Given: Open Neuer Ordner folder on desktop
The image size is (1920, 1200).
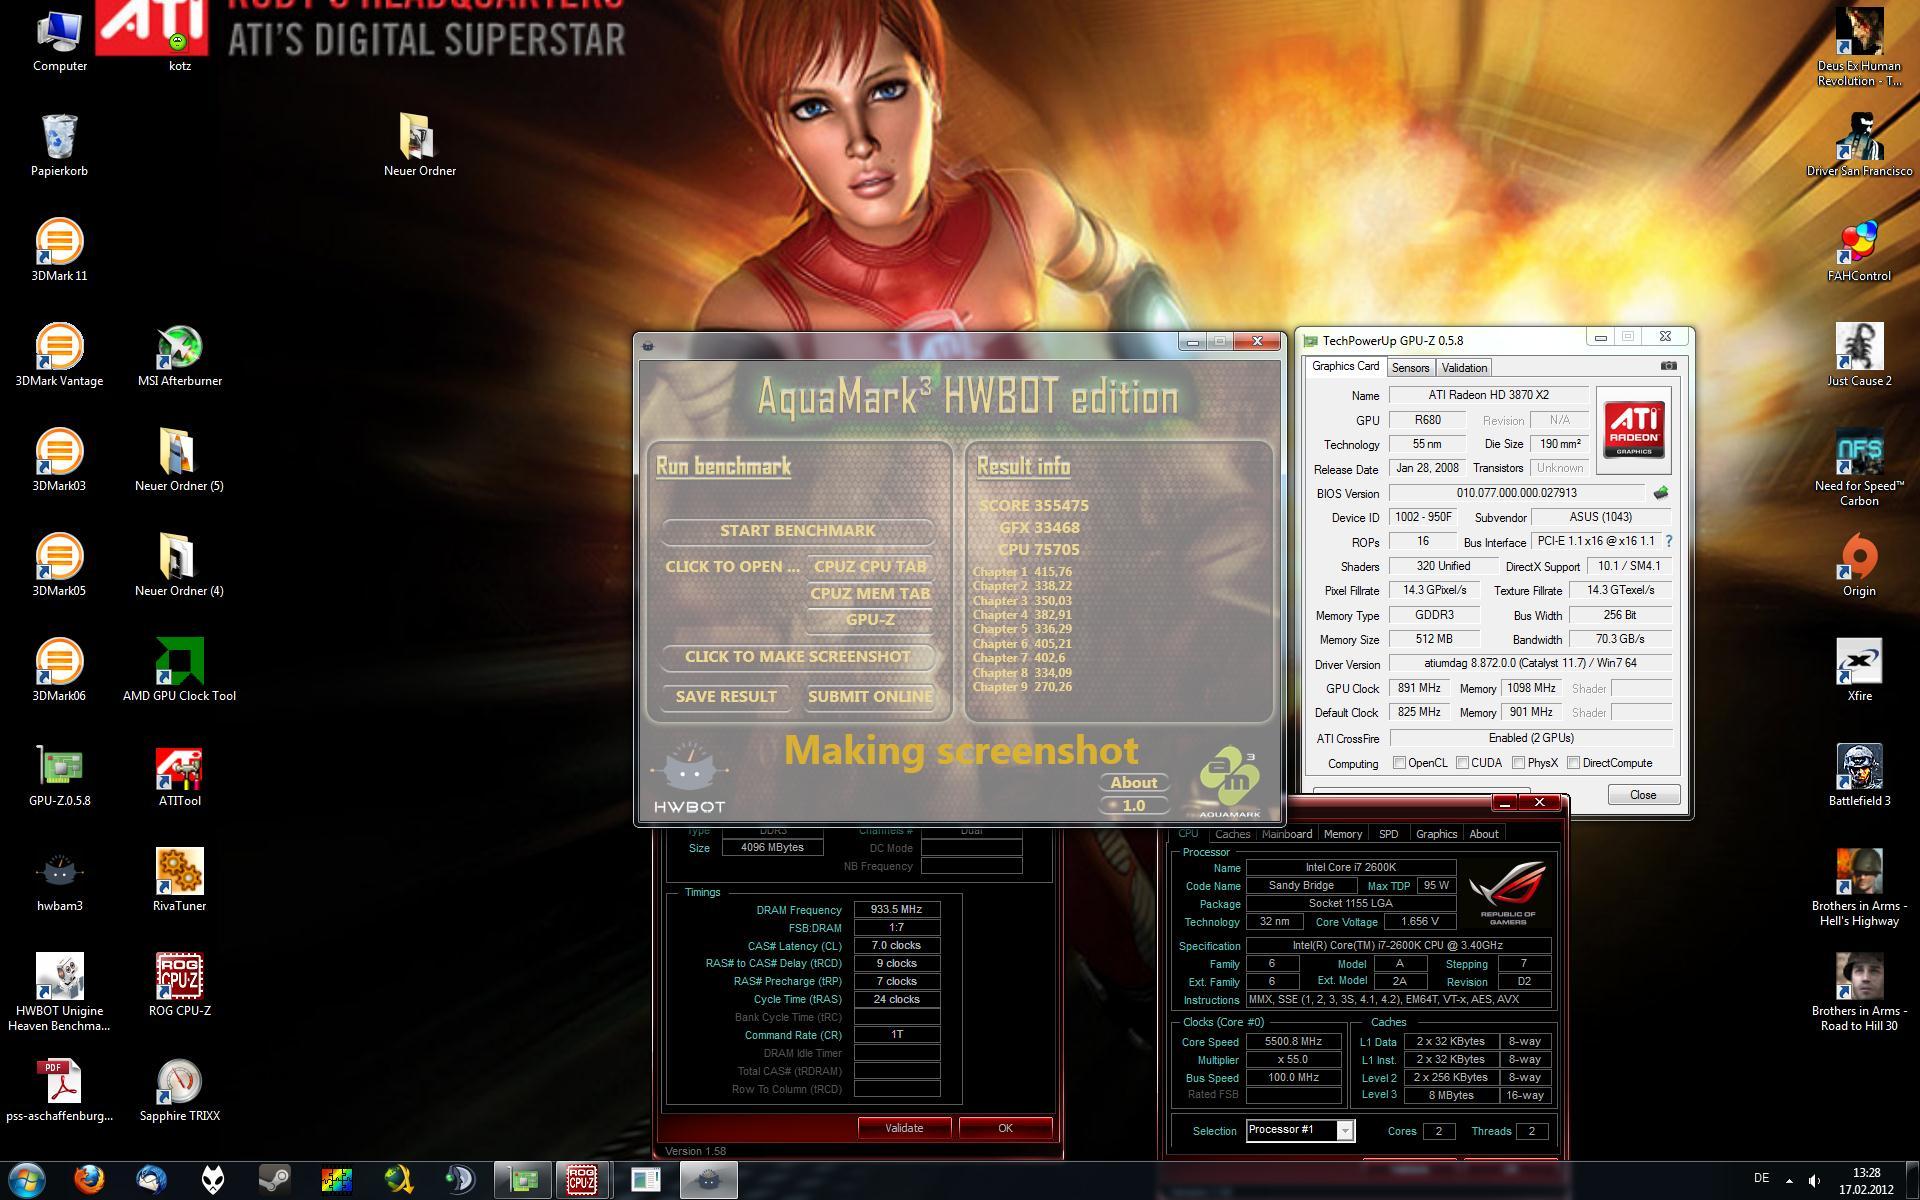Looking at the screenshot, I should (x=419, y=145).
